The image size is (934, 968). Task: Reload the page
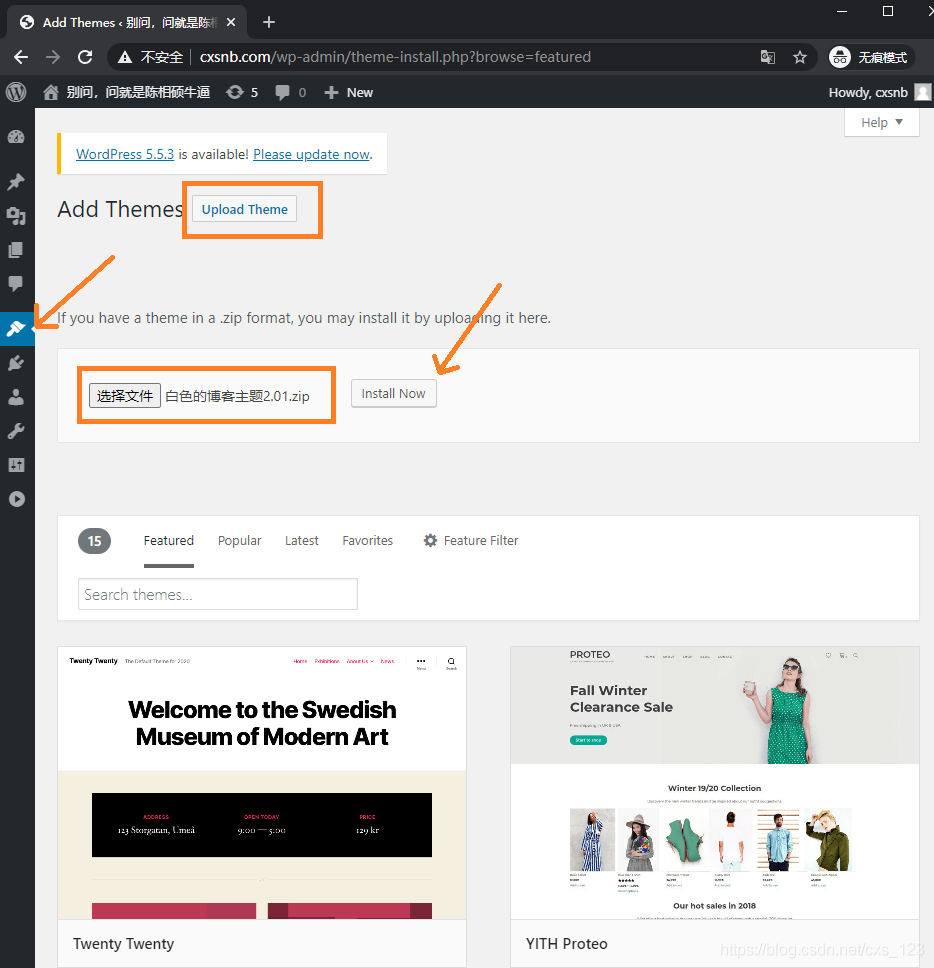[x=85, y=57]
